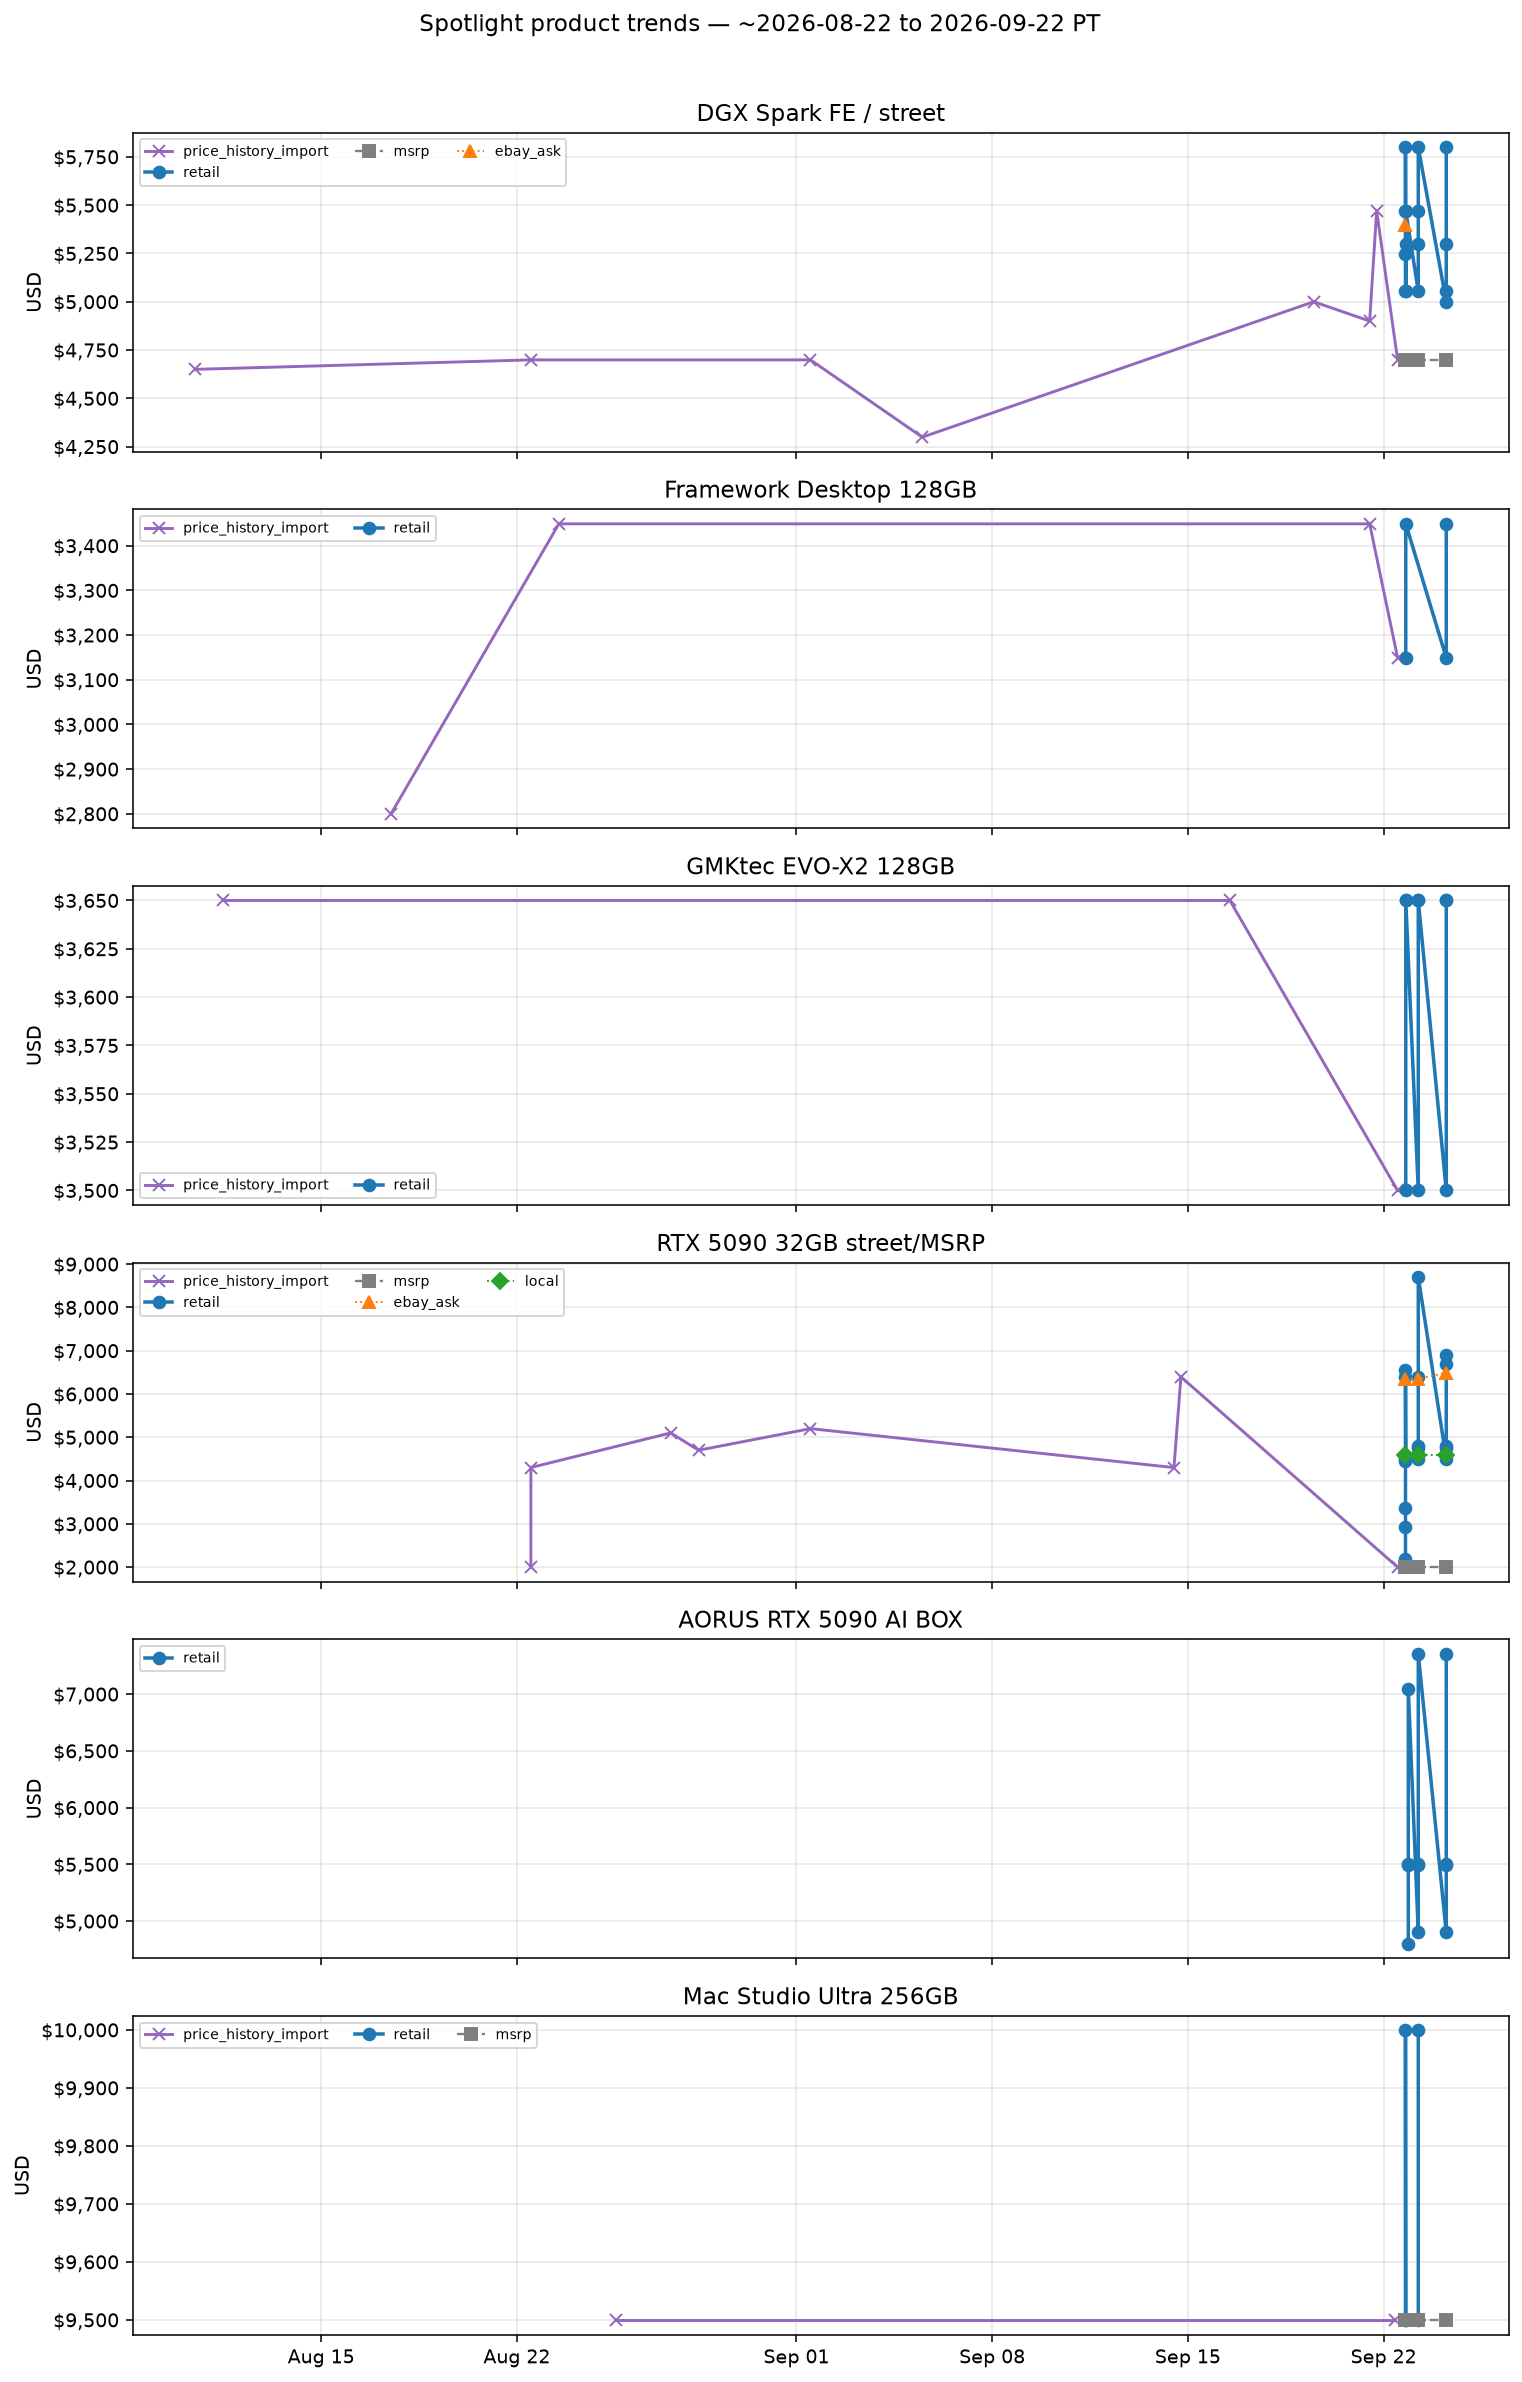Click 'ebay_ask' in the DGX Spark legend
The height and width of the screenshot is (2382, 1522).
pyautogui.click(x=527, y=151)
